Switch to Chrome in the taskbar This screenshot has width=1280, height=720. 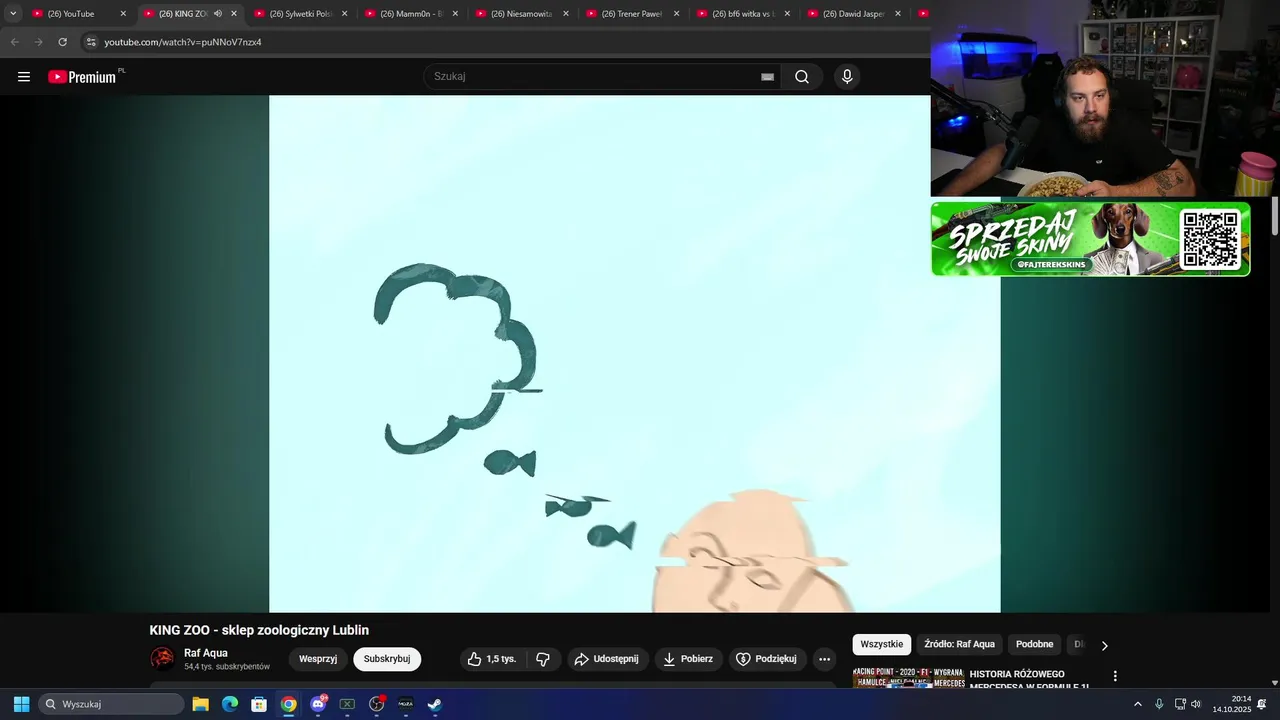click(288, 704)
